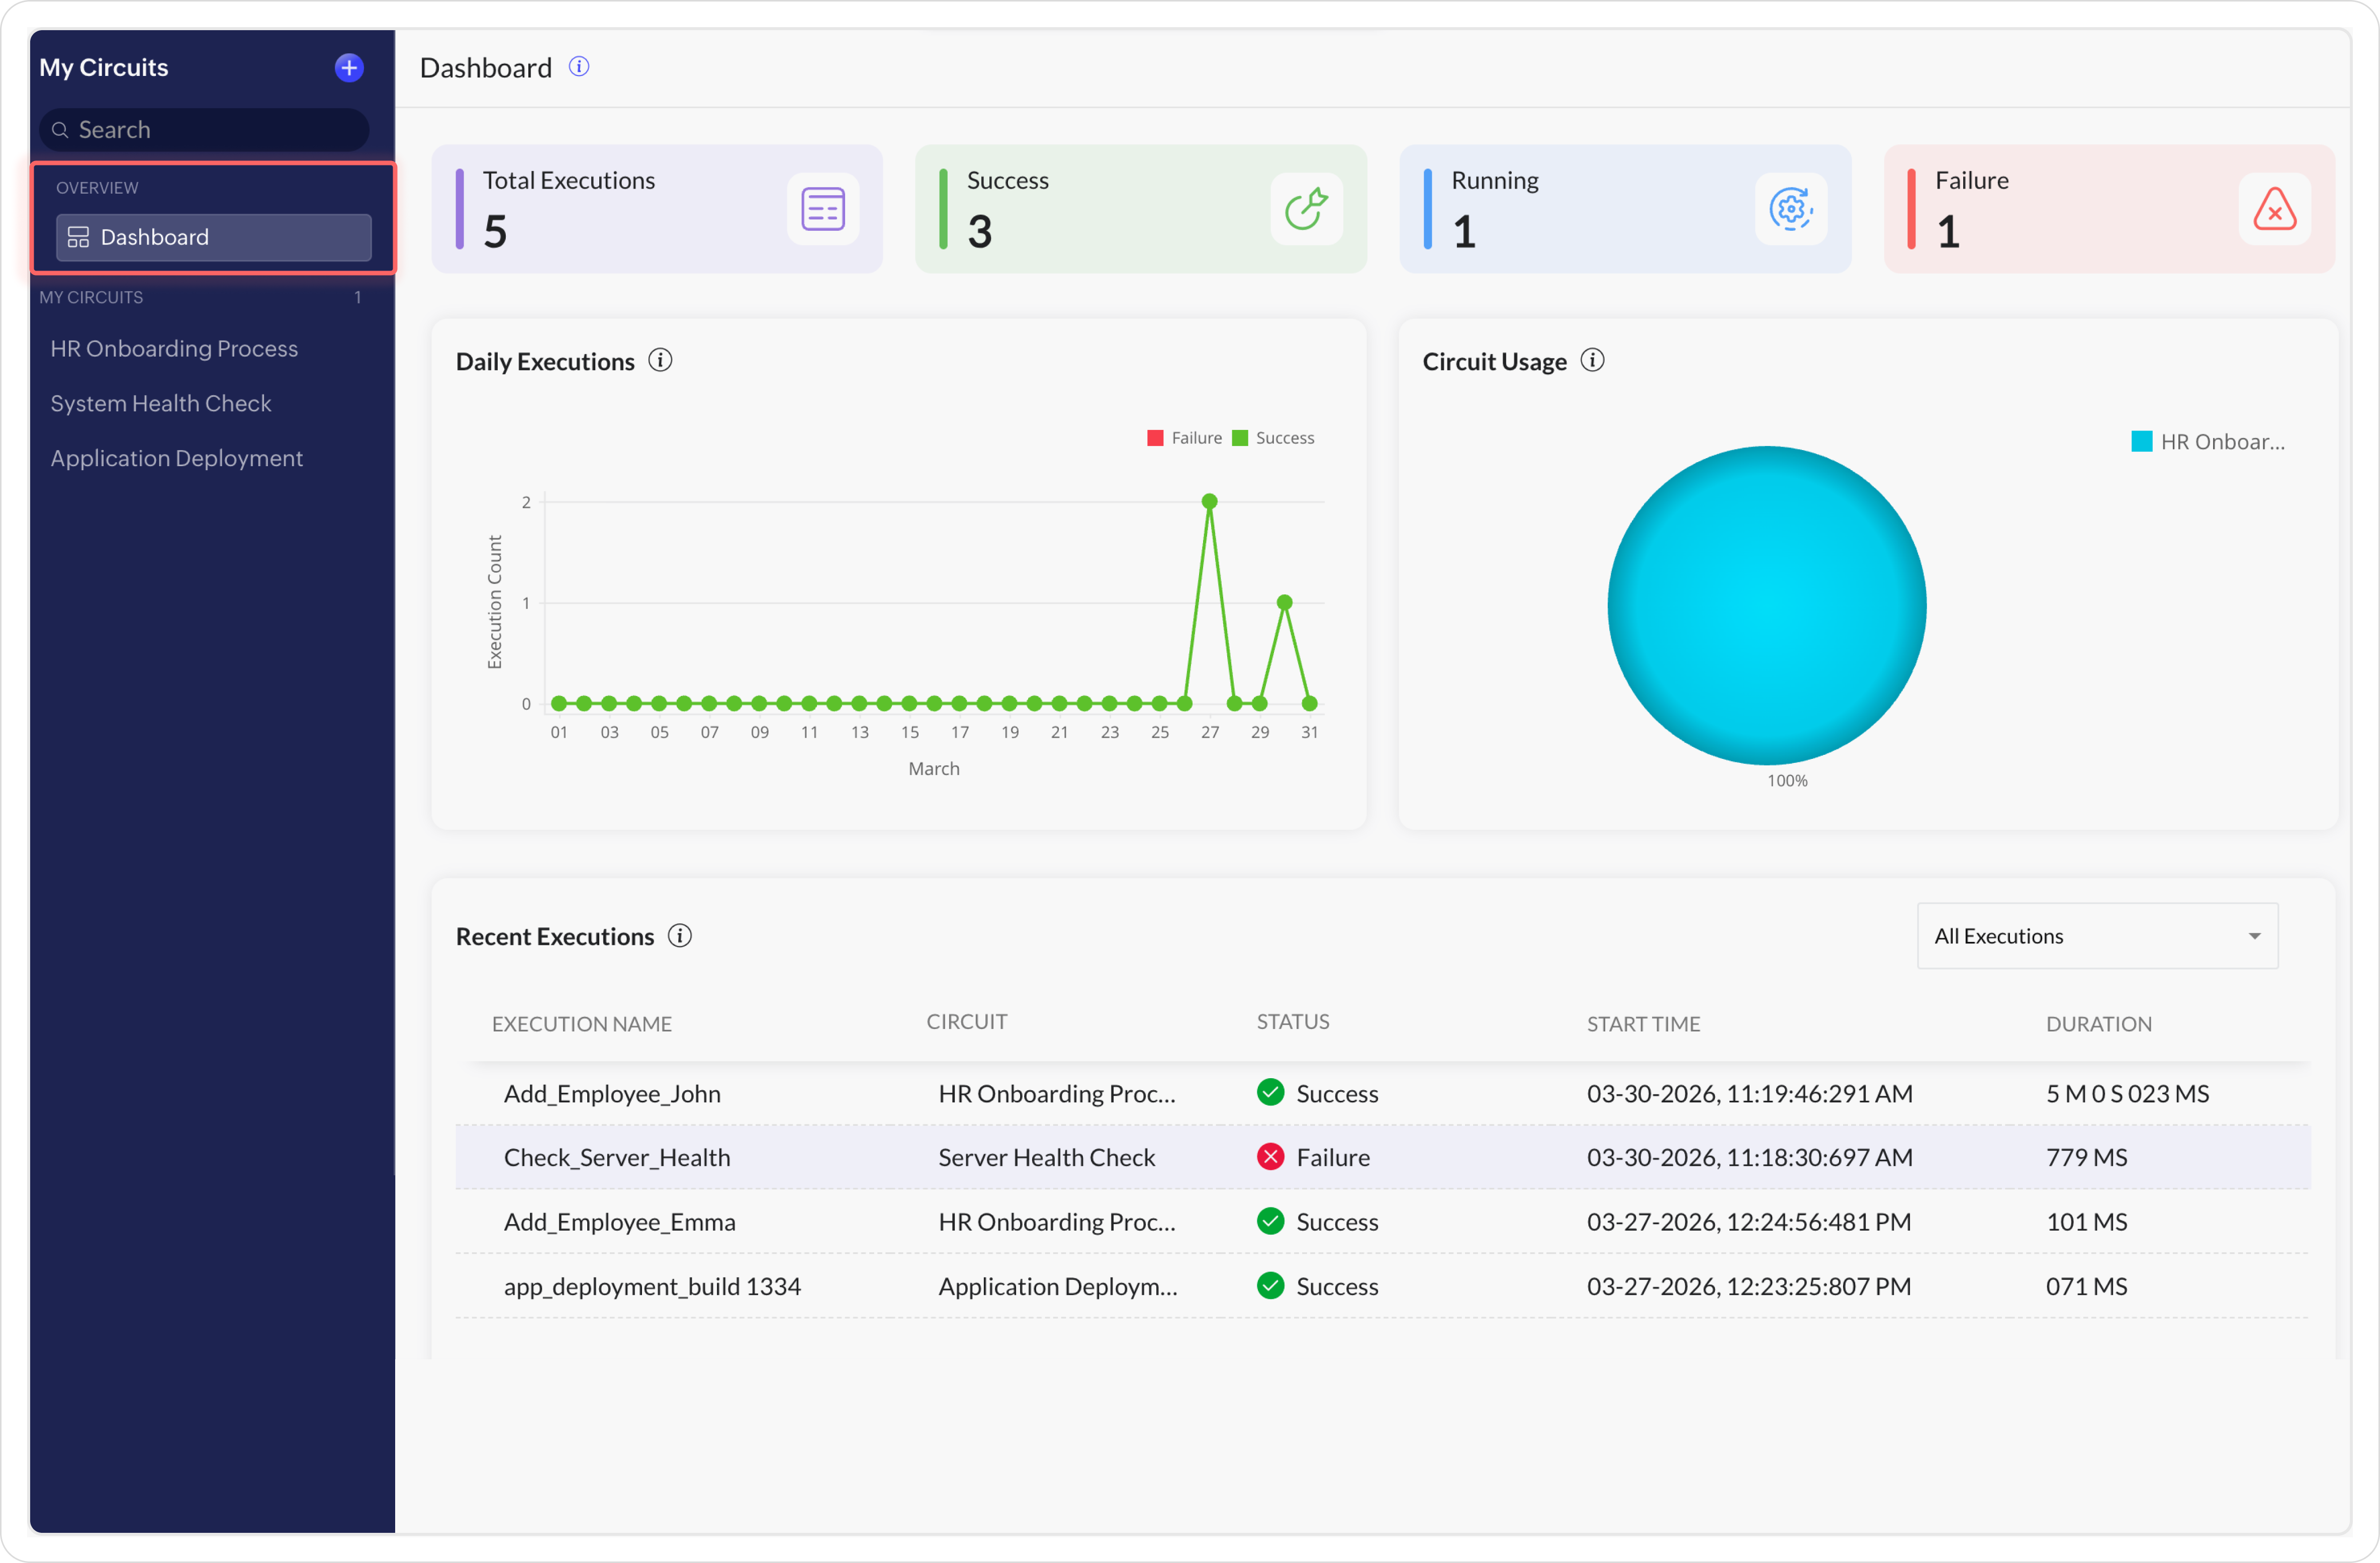
Task: Click the Recent Executions info icon
Action: pyautogui.click(x=680, y=936)
